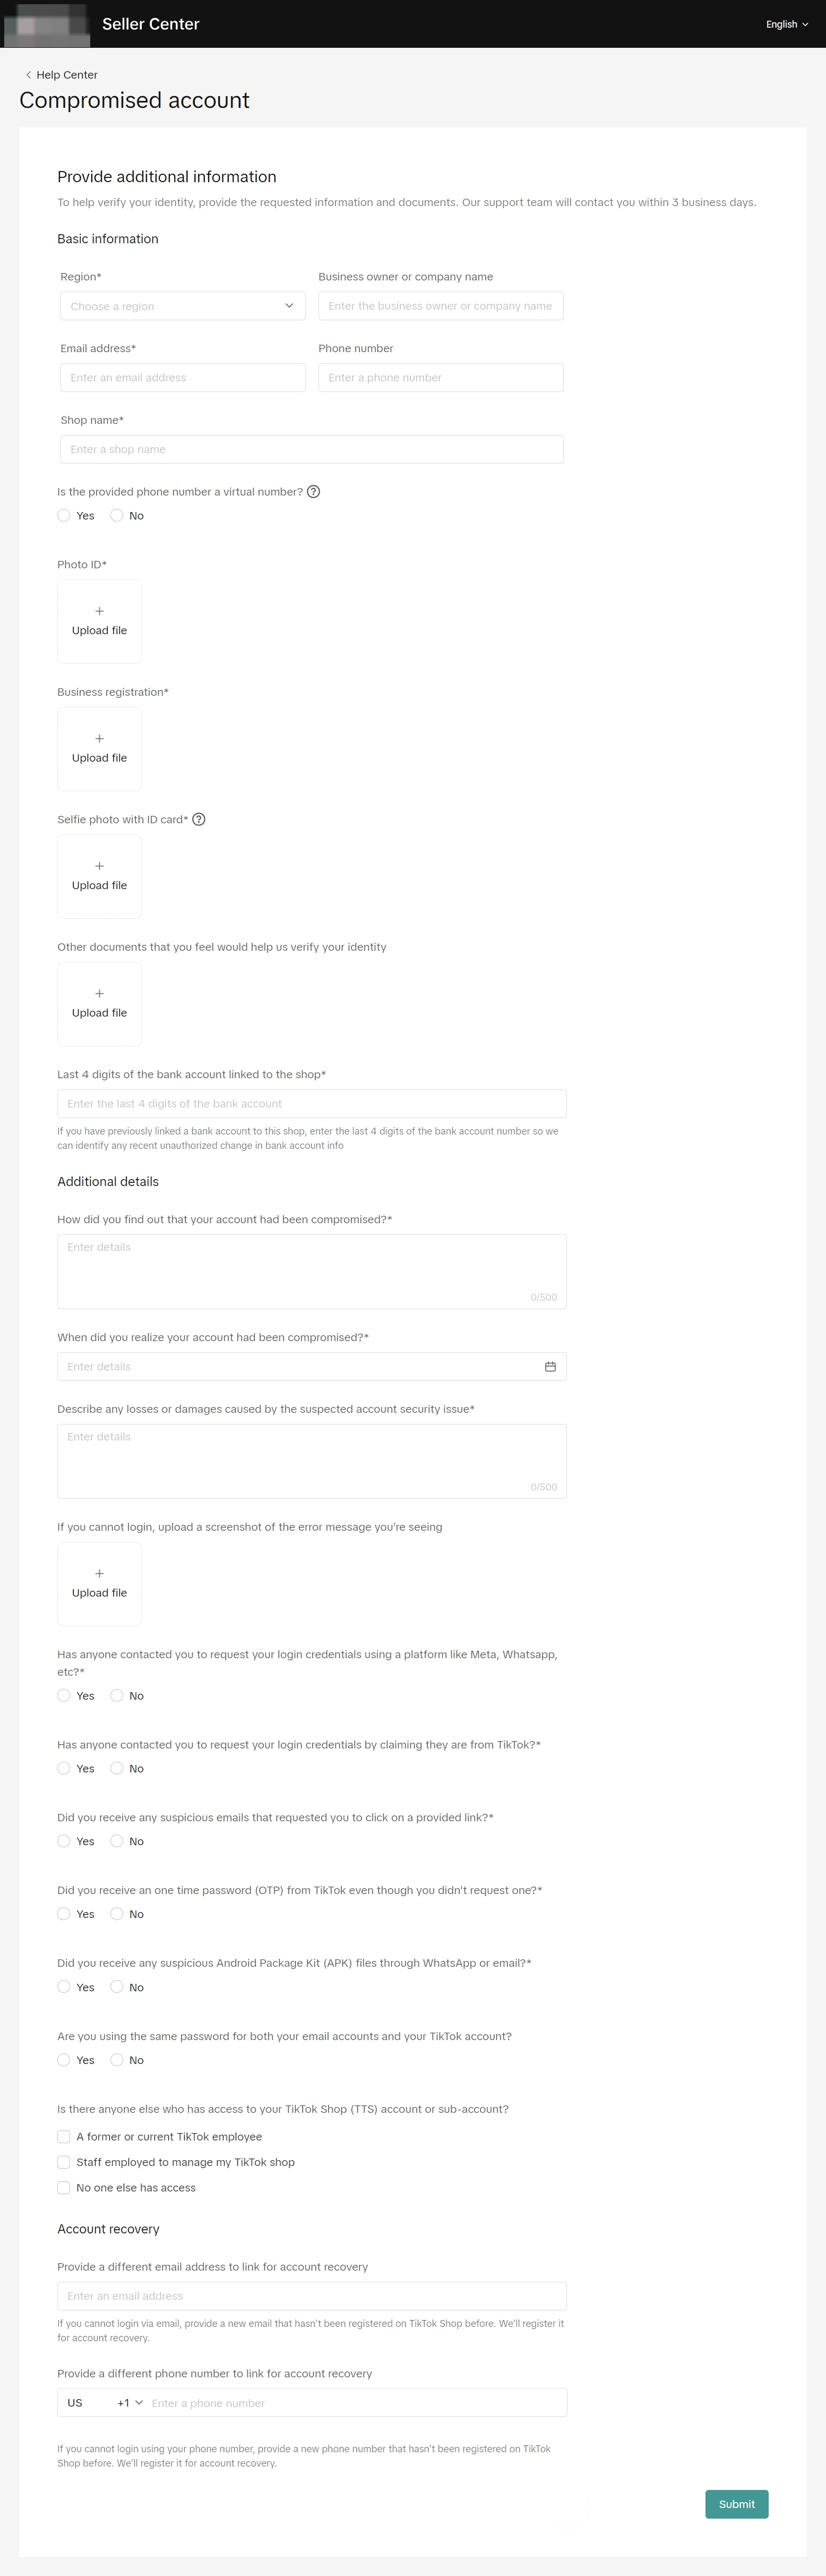Click help icon beside Selfie photo label
Screen dimensions: 826x2576
[x=199, y=820]
